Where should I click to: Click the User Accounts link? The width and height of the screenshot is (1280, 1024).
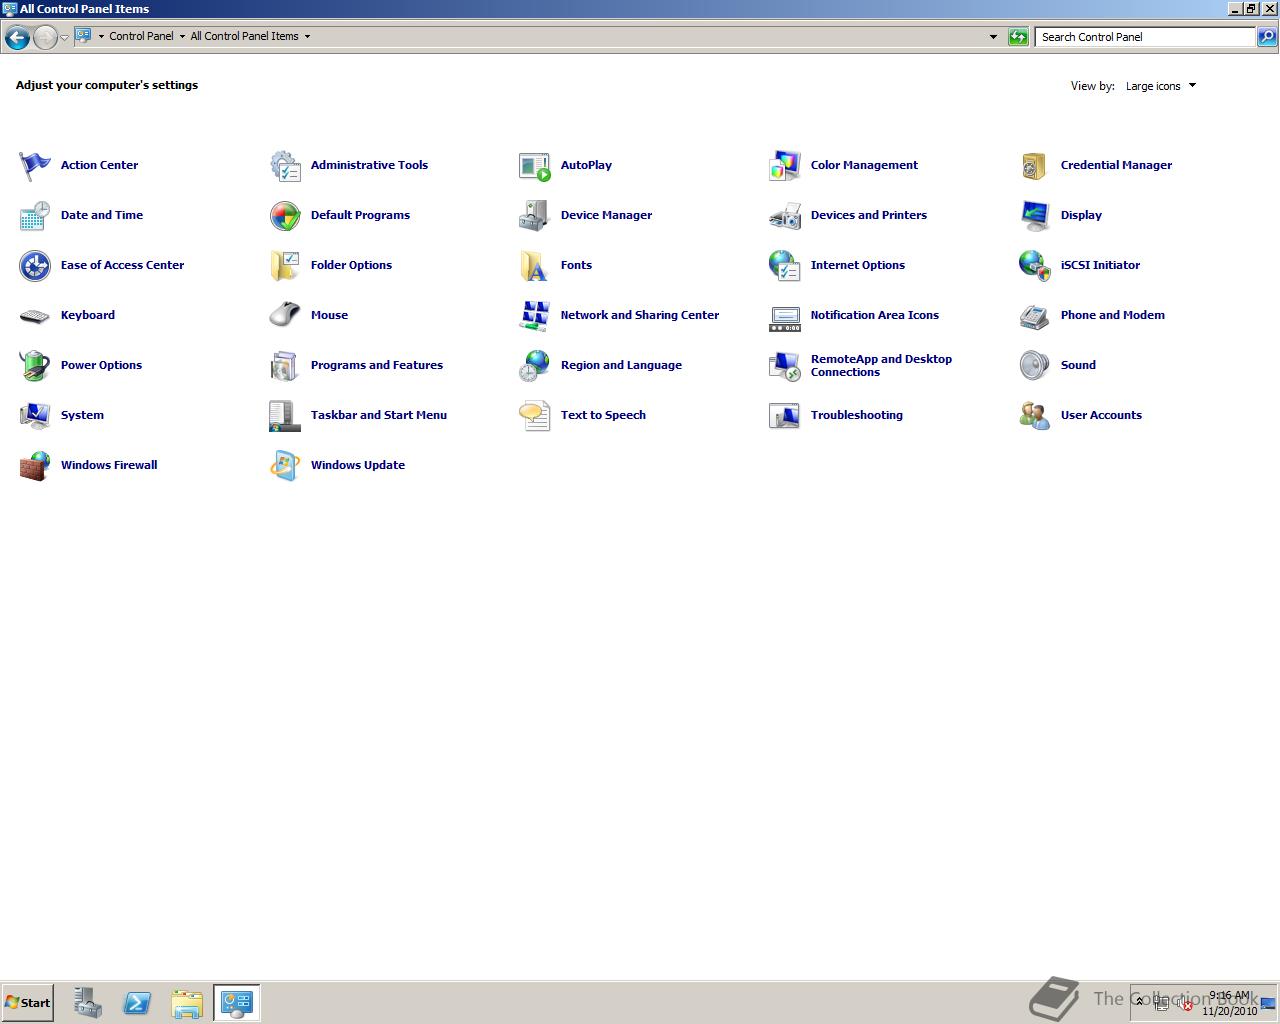click(x=1101, y=415)
